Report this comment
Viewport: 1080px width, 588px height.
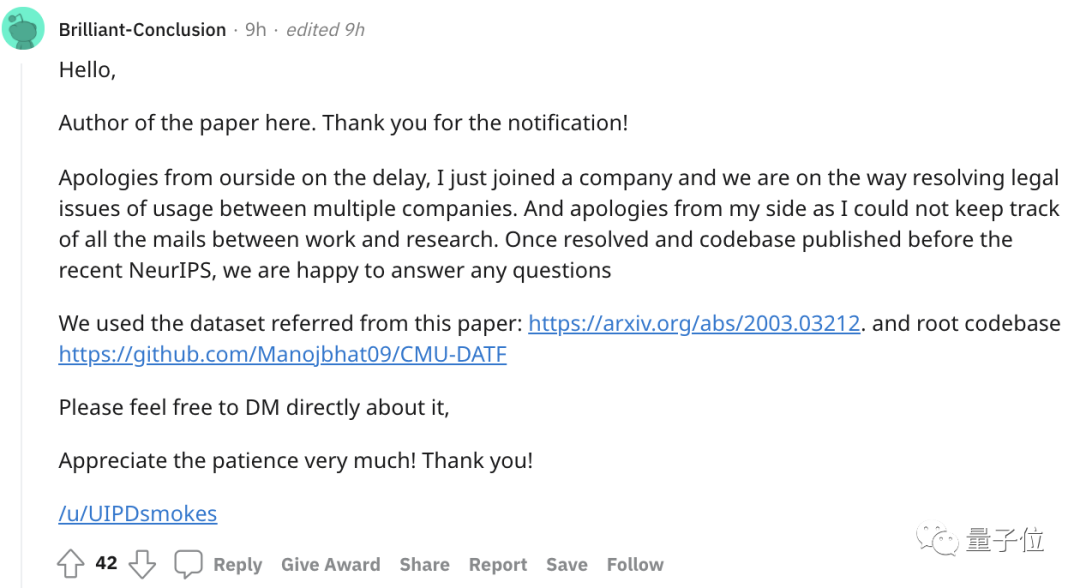click(498, 565)
